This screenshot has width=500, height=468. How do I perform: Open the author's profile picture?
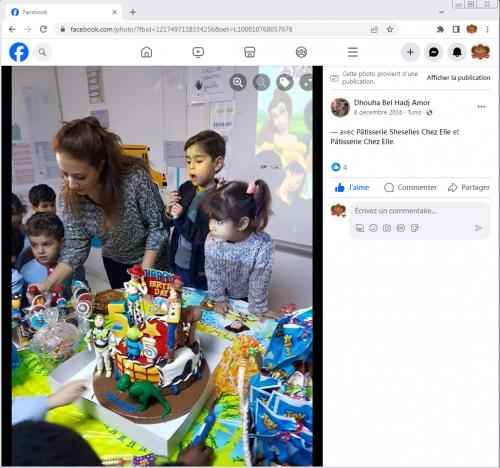340,107
